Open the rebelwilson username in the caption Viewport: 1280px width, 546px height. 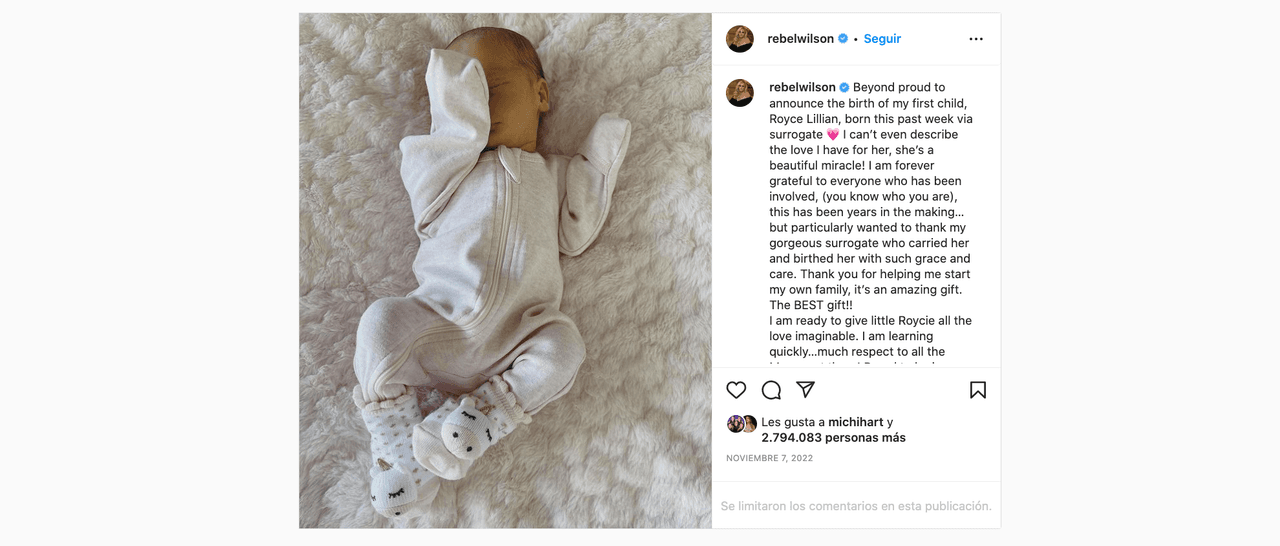[x=802, y=87]
